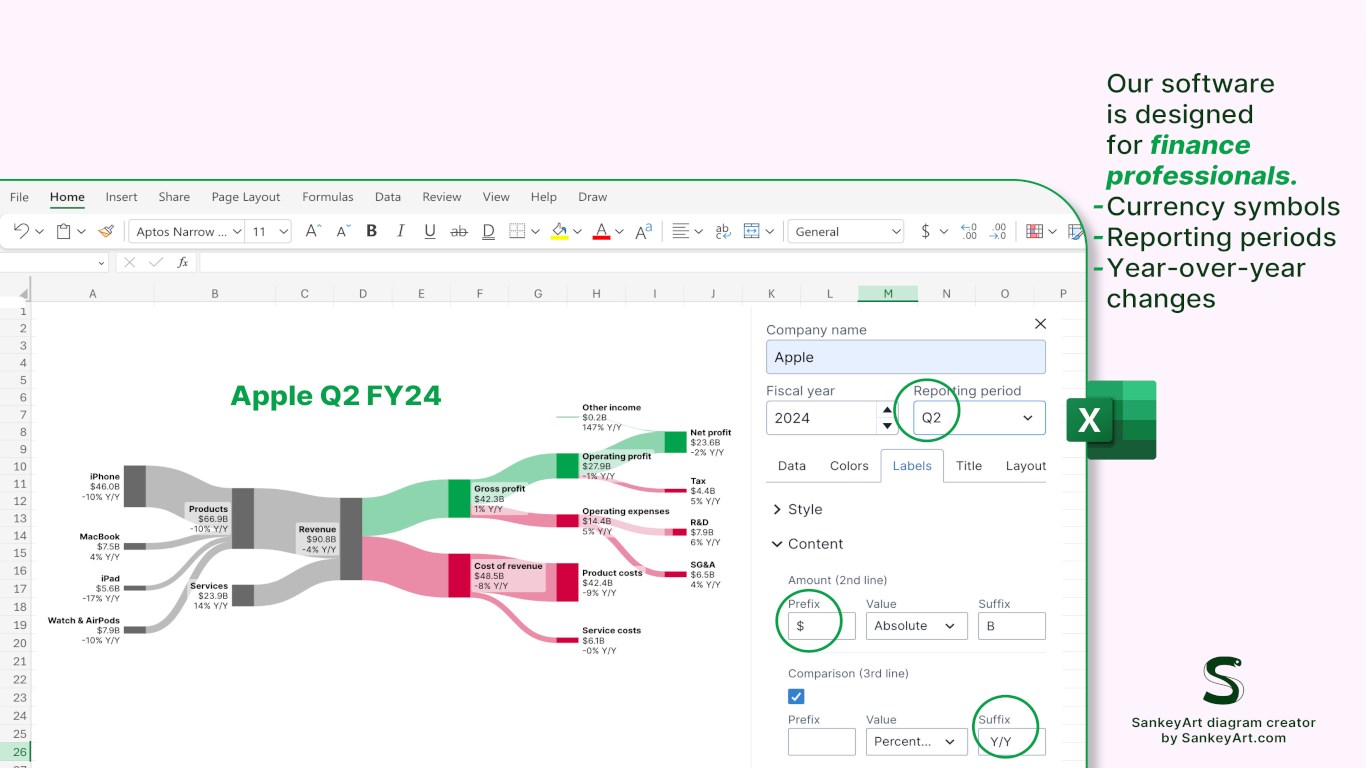Open the Amount Value Absolute dropdown
This screenshot has height=768, width=1366.
917,626
